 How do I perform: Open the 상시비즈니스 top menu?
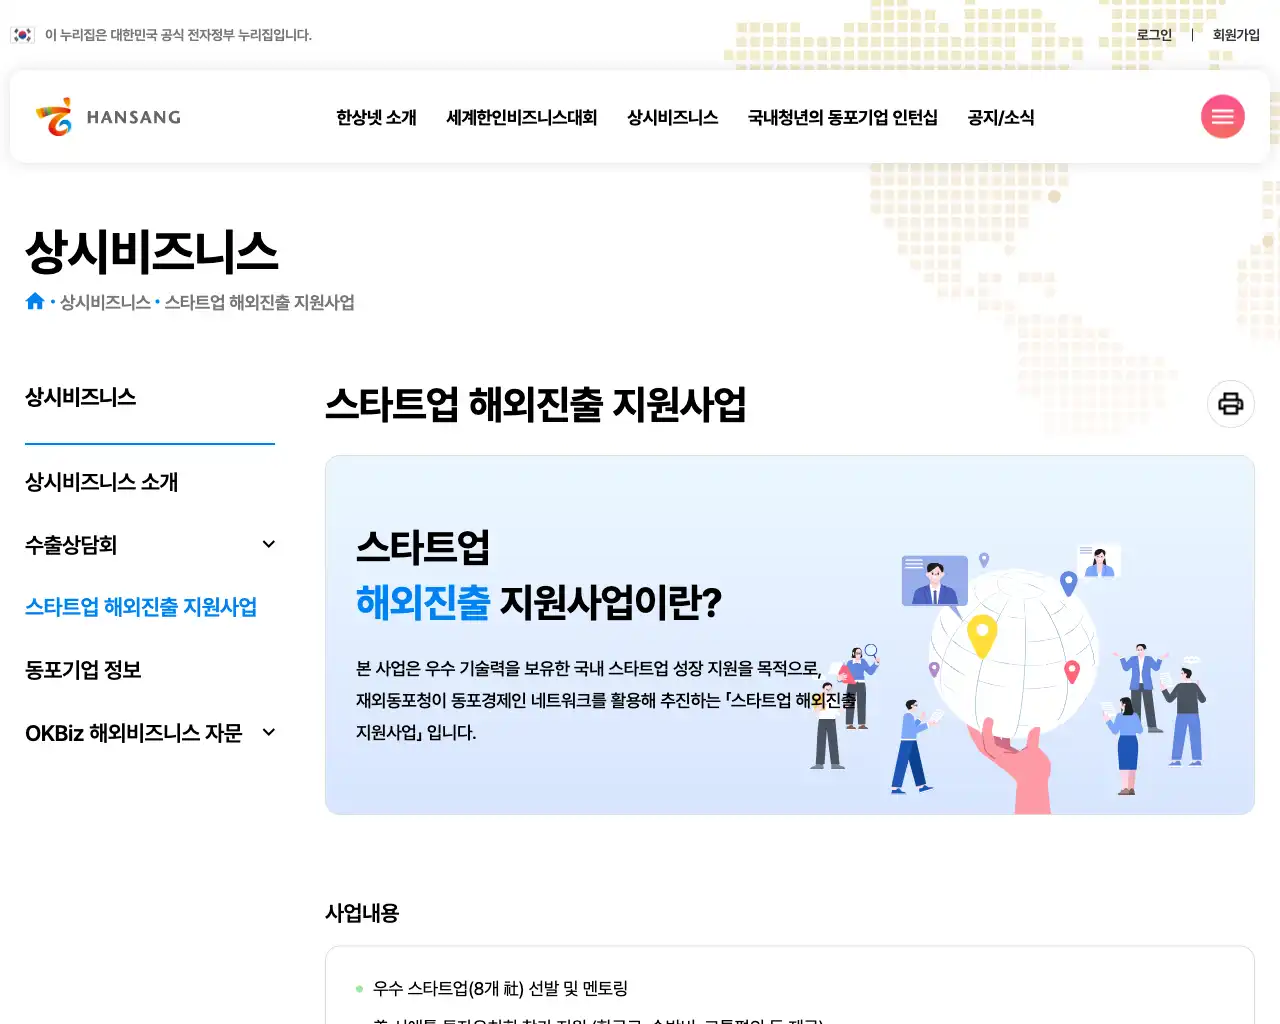(672, 117)
